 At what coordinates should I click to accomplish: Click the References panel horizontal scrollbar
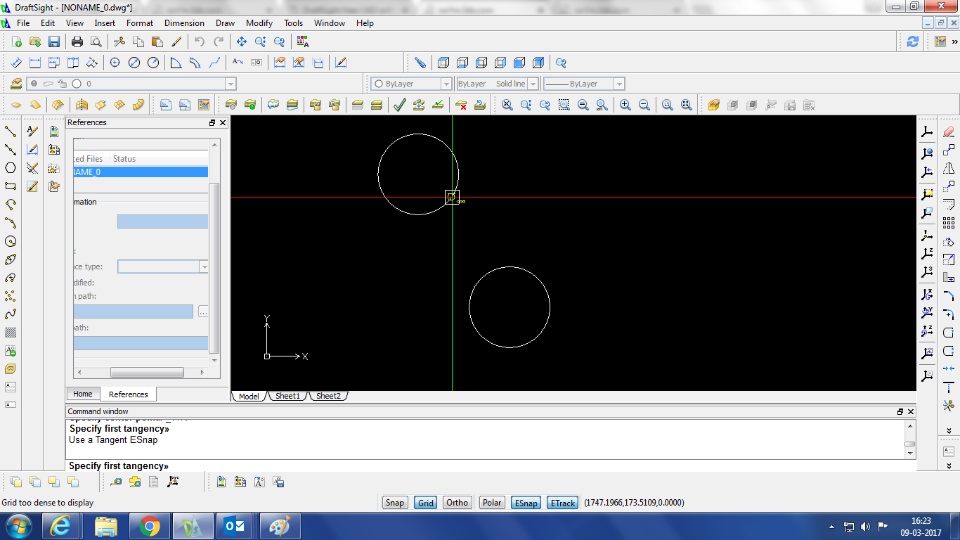click(146, 372)
